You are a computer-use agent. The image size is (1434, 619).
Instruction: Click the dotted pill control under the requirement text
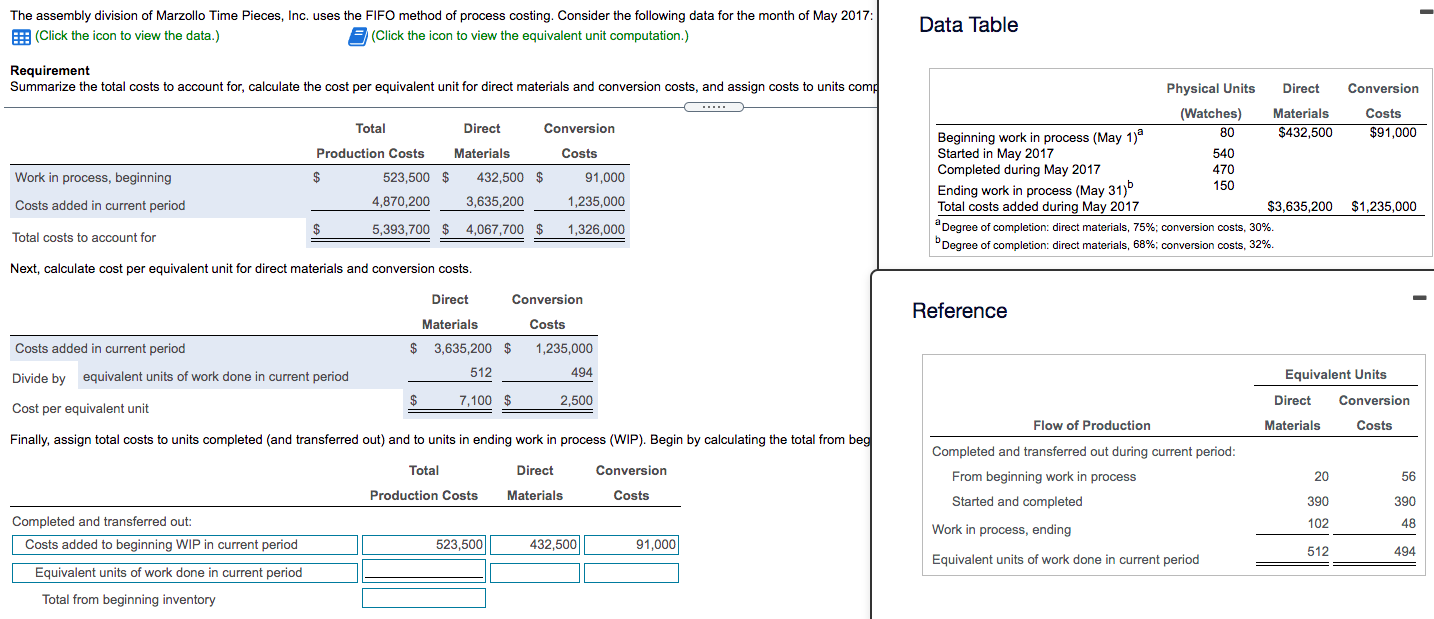pyautogui.click(x=715, y=105)
